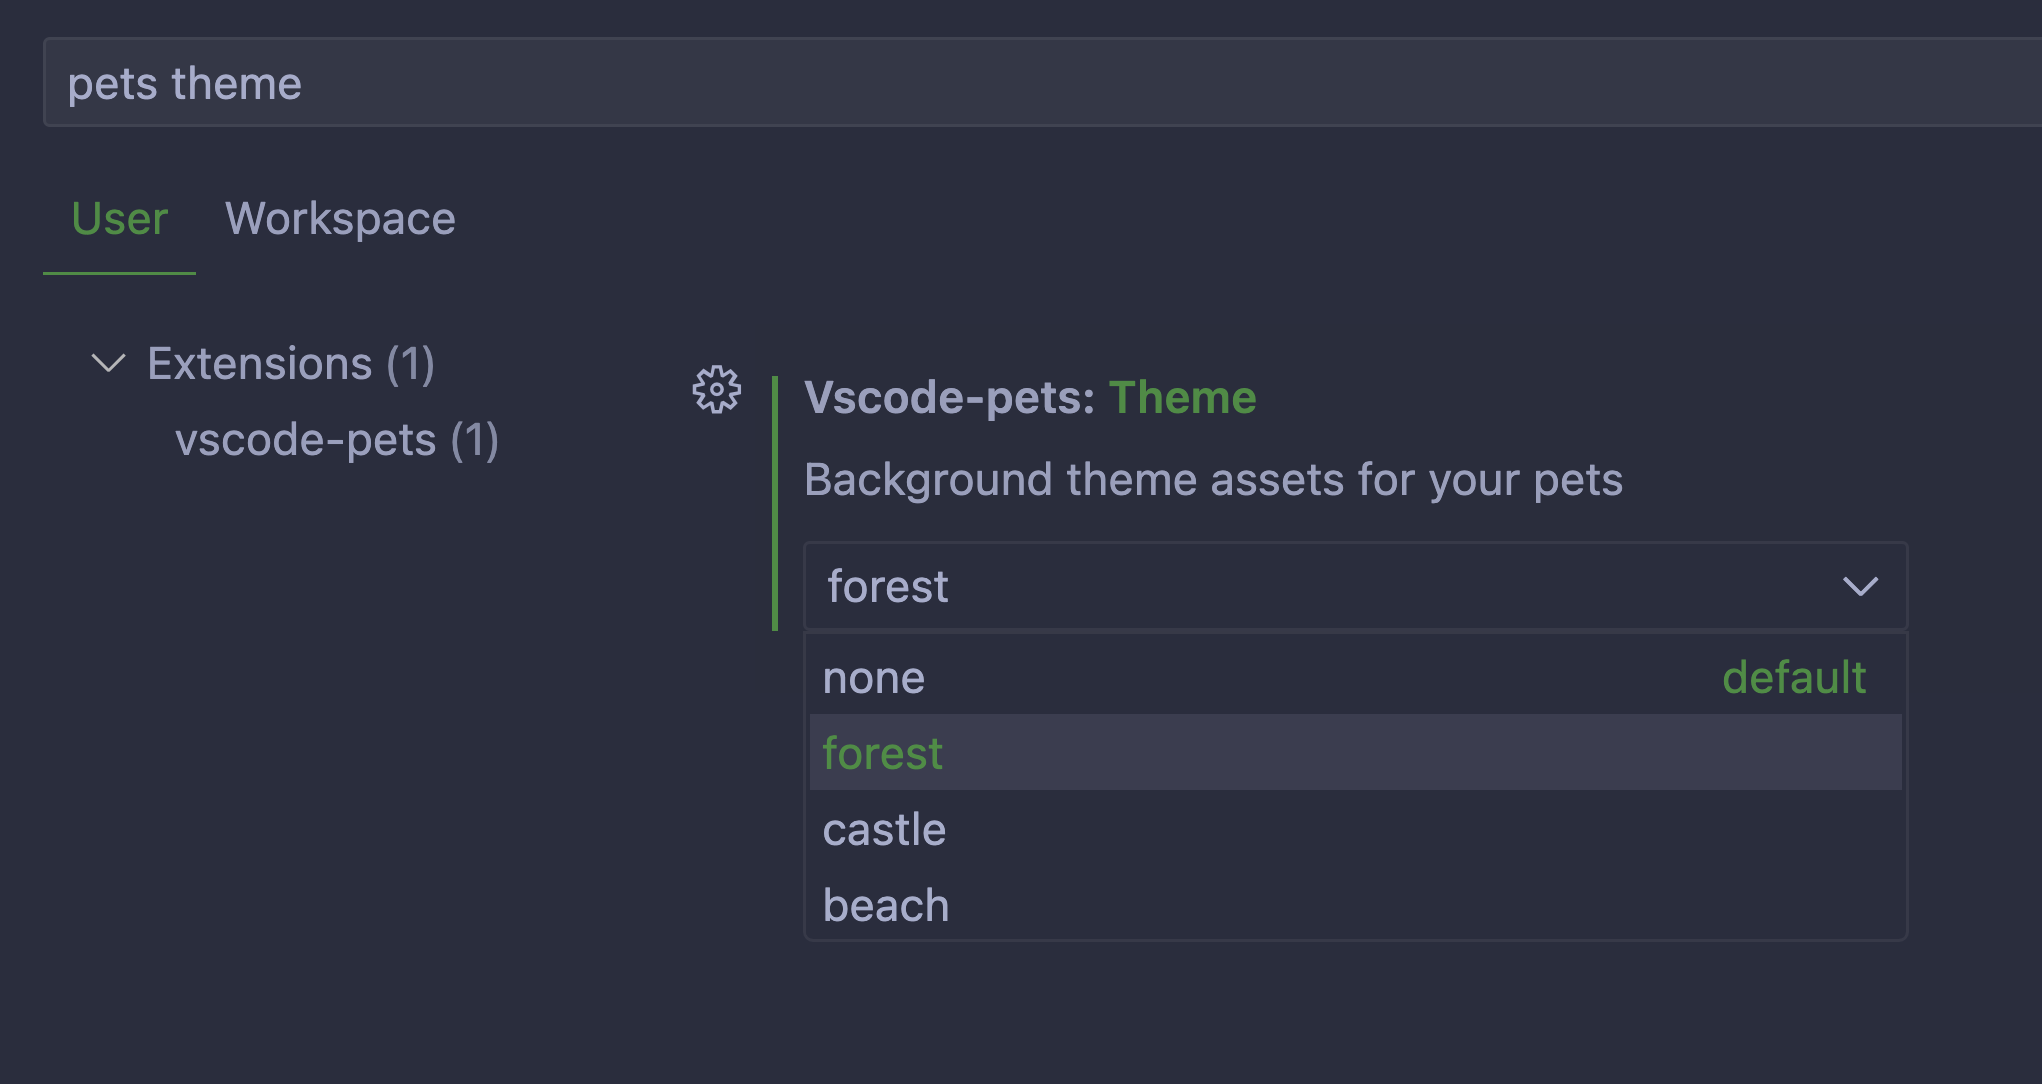Click the dropdown chevron on the theme selector
Screen dimensions: 2042x1084
[x=1860, y=587]
